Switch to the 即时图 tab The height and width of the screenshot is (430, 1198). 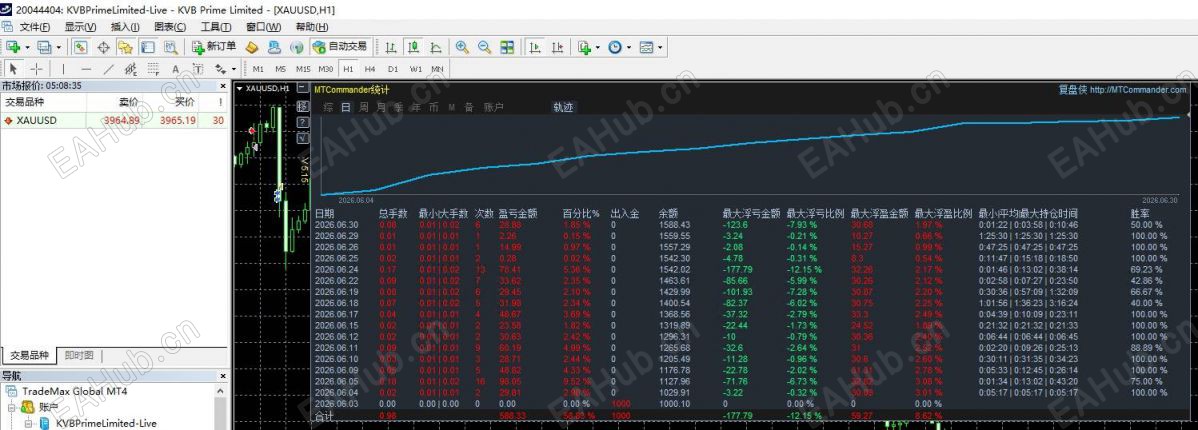tap(79, 356)
